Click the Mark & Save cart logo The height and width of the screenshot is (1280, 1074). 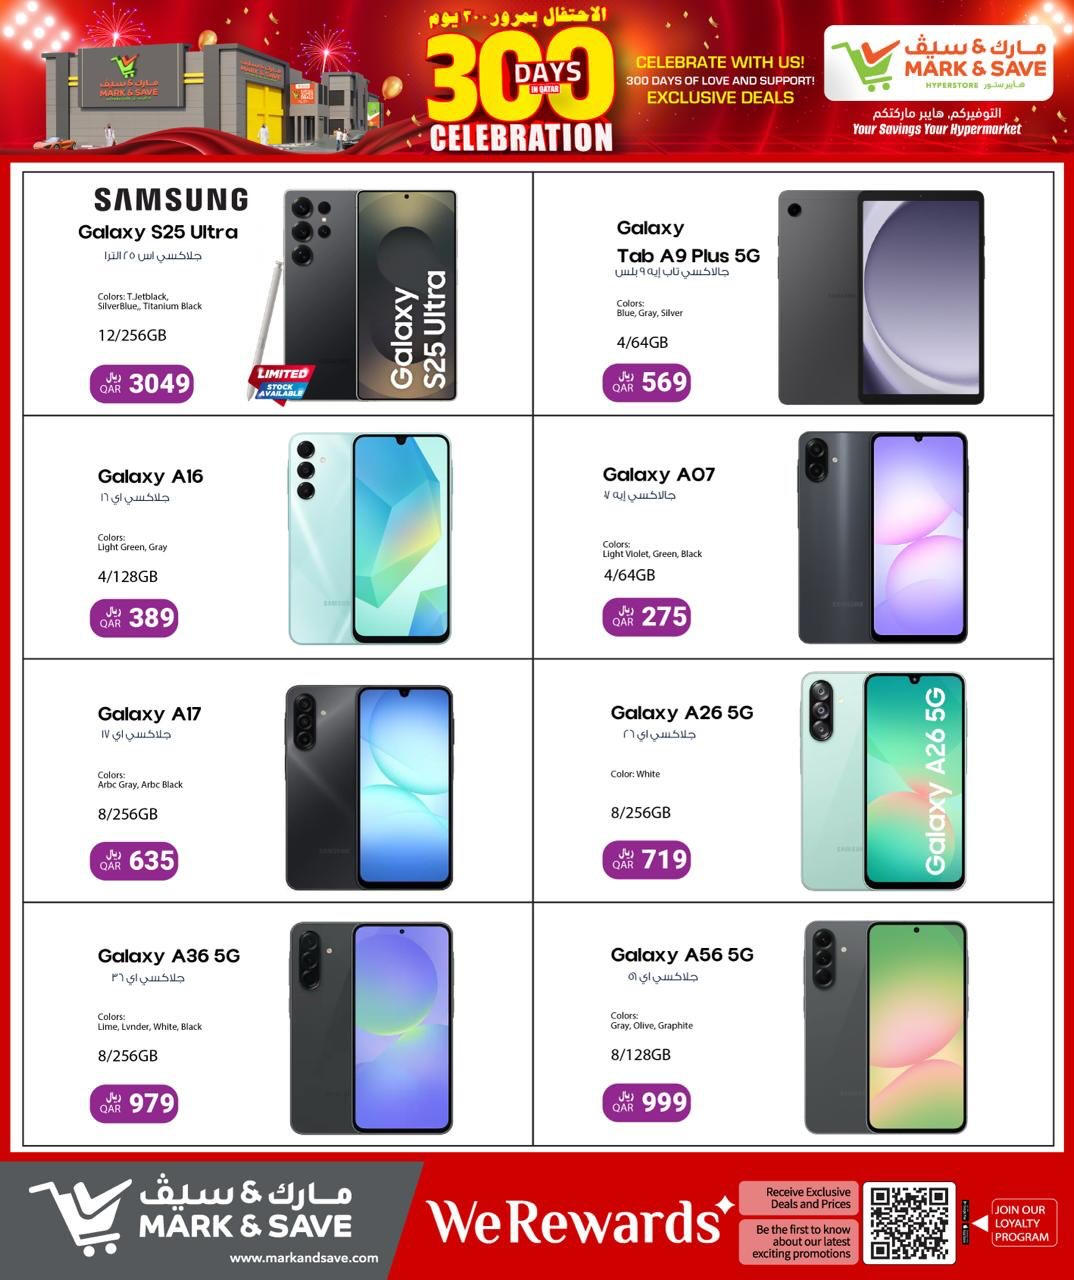pyautogui.click(x=937, y=64)
